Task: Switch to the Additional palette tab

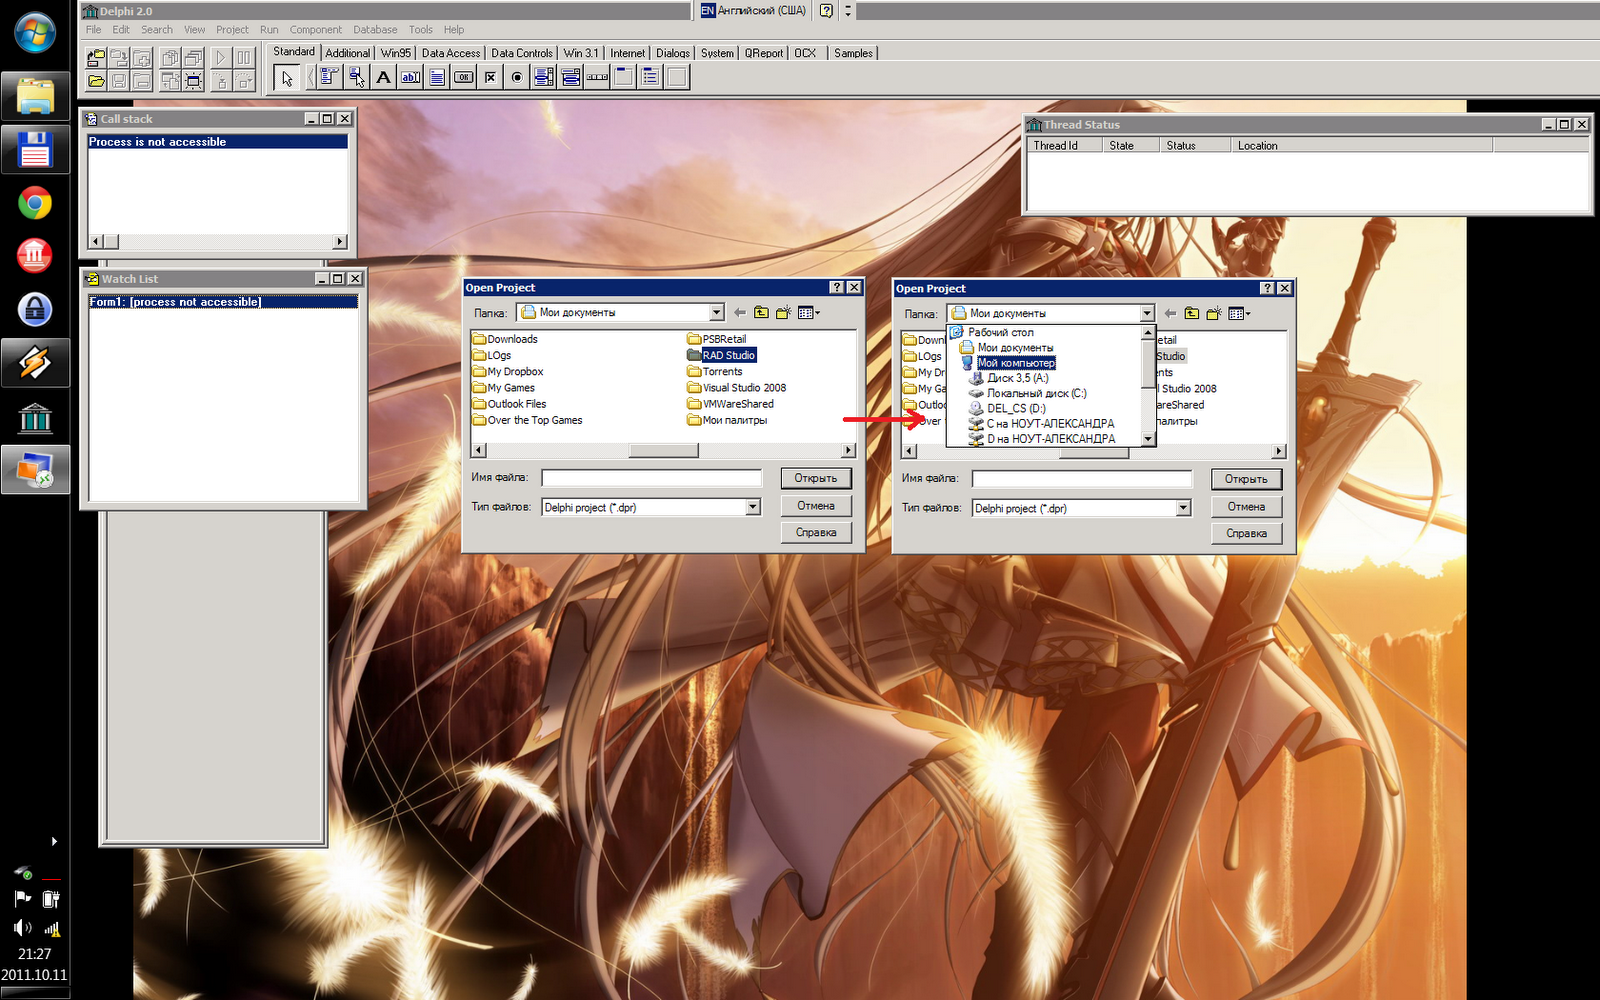Action: pyautogui.click(x=347, y=53)
